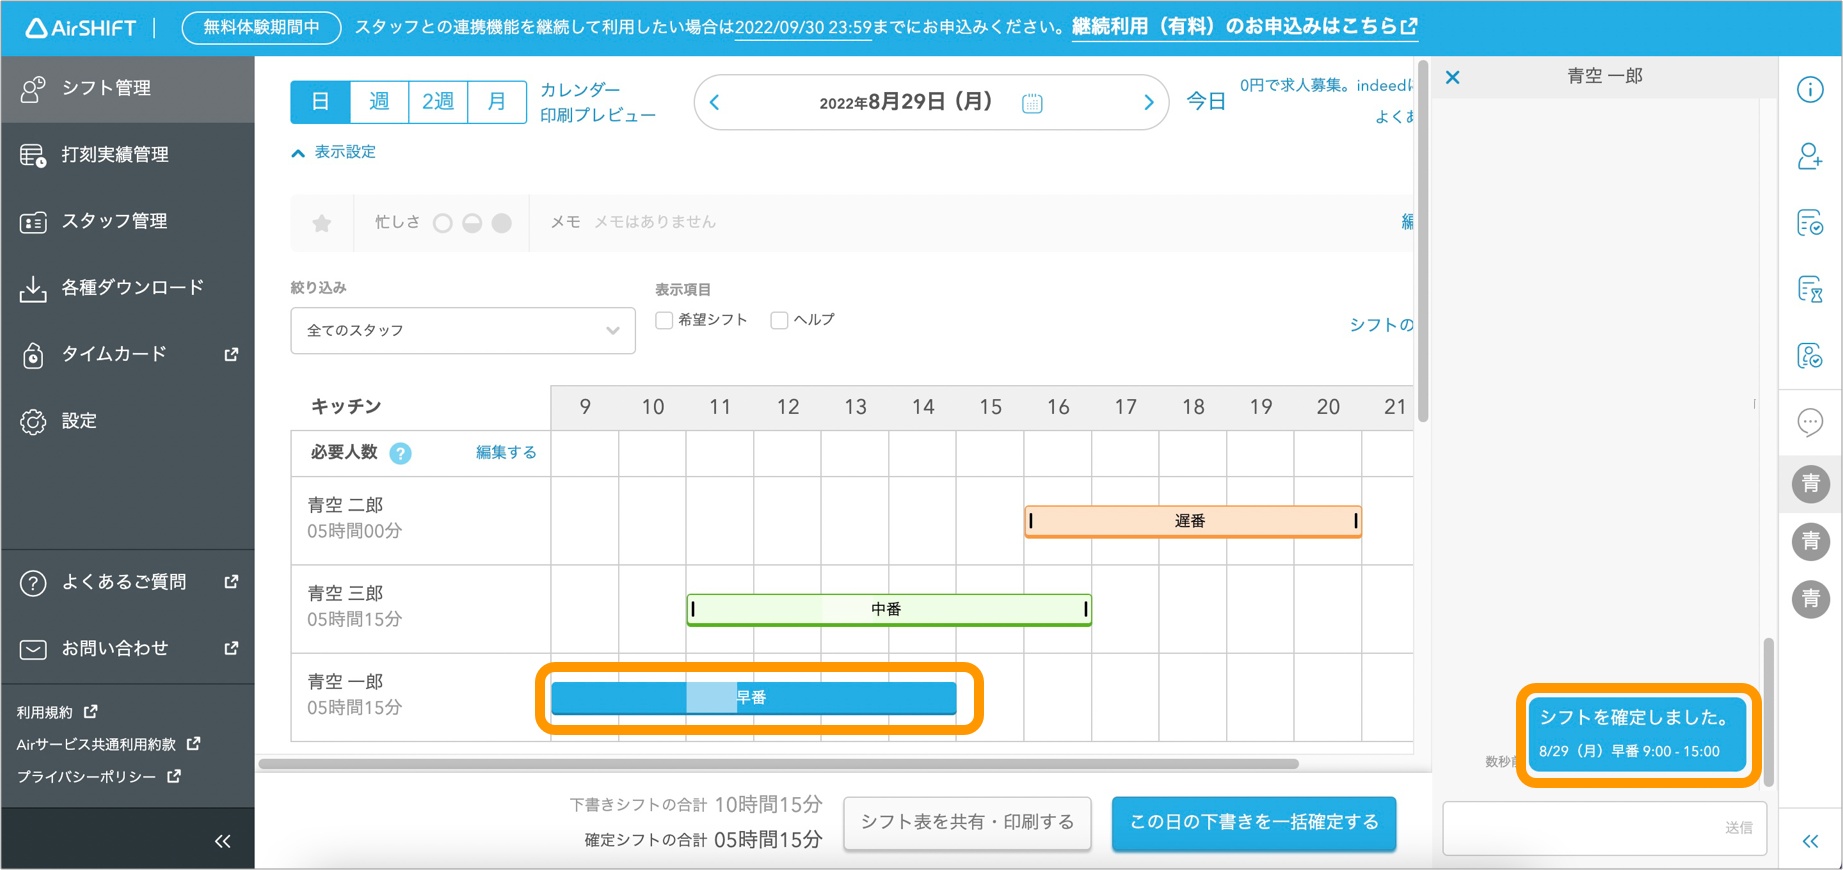The height and width of the screenshot is (870, 1843).
Task: Open the calendar date picker icon
Action: pos(1032,103)
